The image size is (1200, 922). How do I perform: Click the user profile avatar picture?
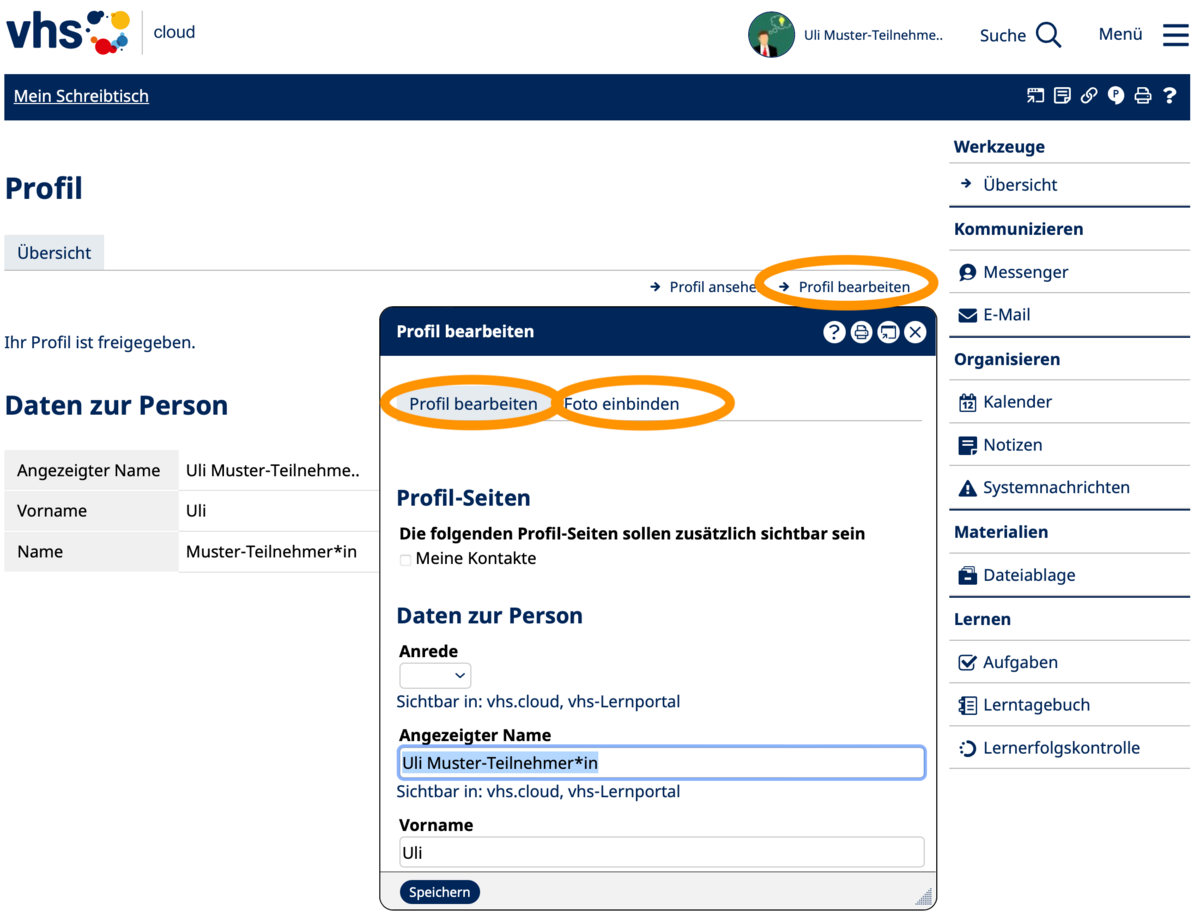tap(771, 35)
